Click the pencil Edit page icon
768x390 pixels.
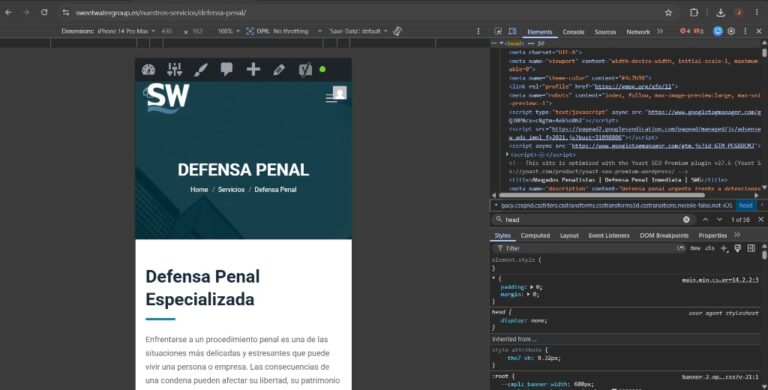[x=279, y=70]
